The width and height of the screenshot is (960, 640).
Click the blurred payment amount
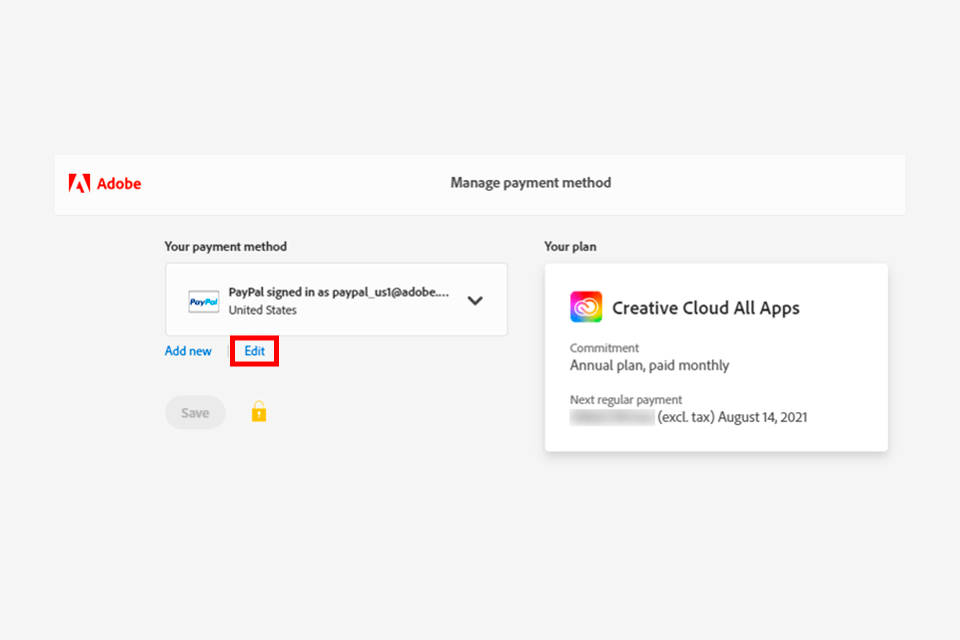pos(612,418)
